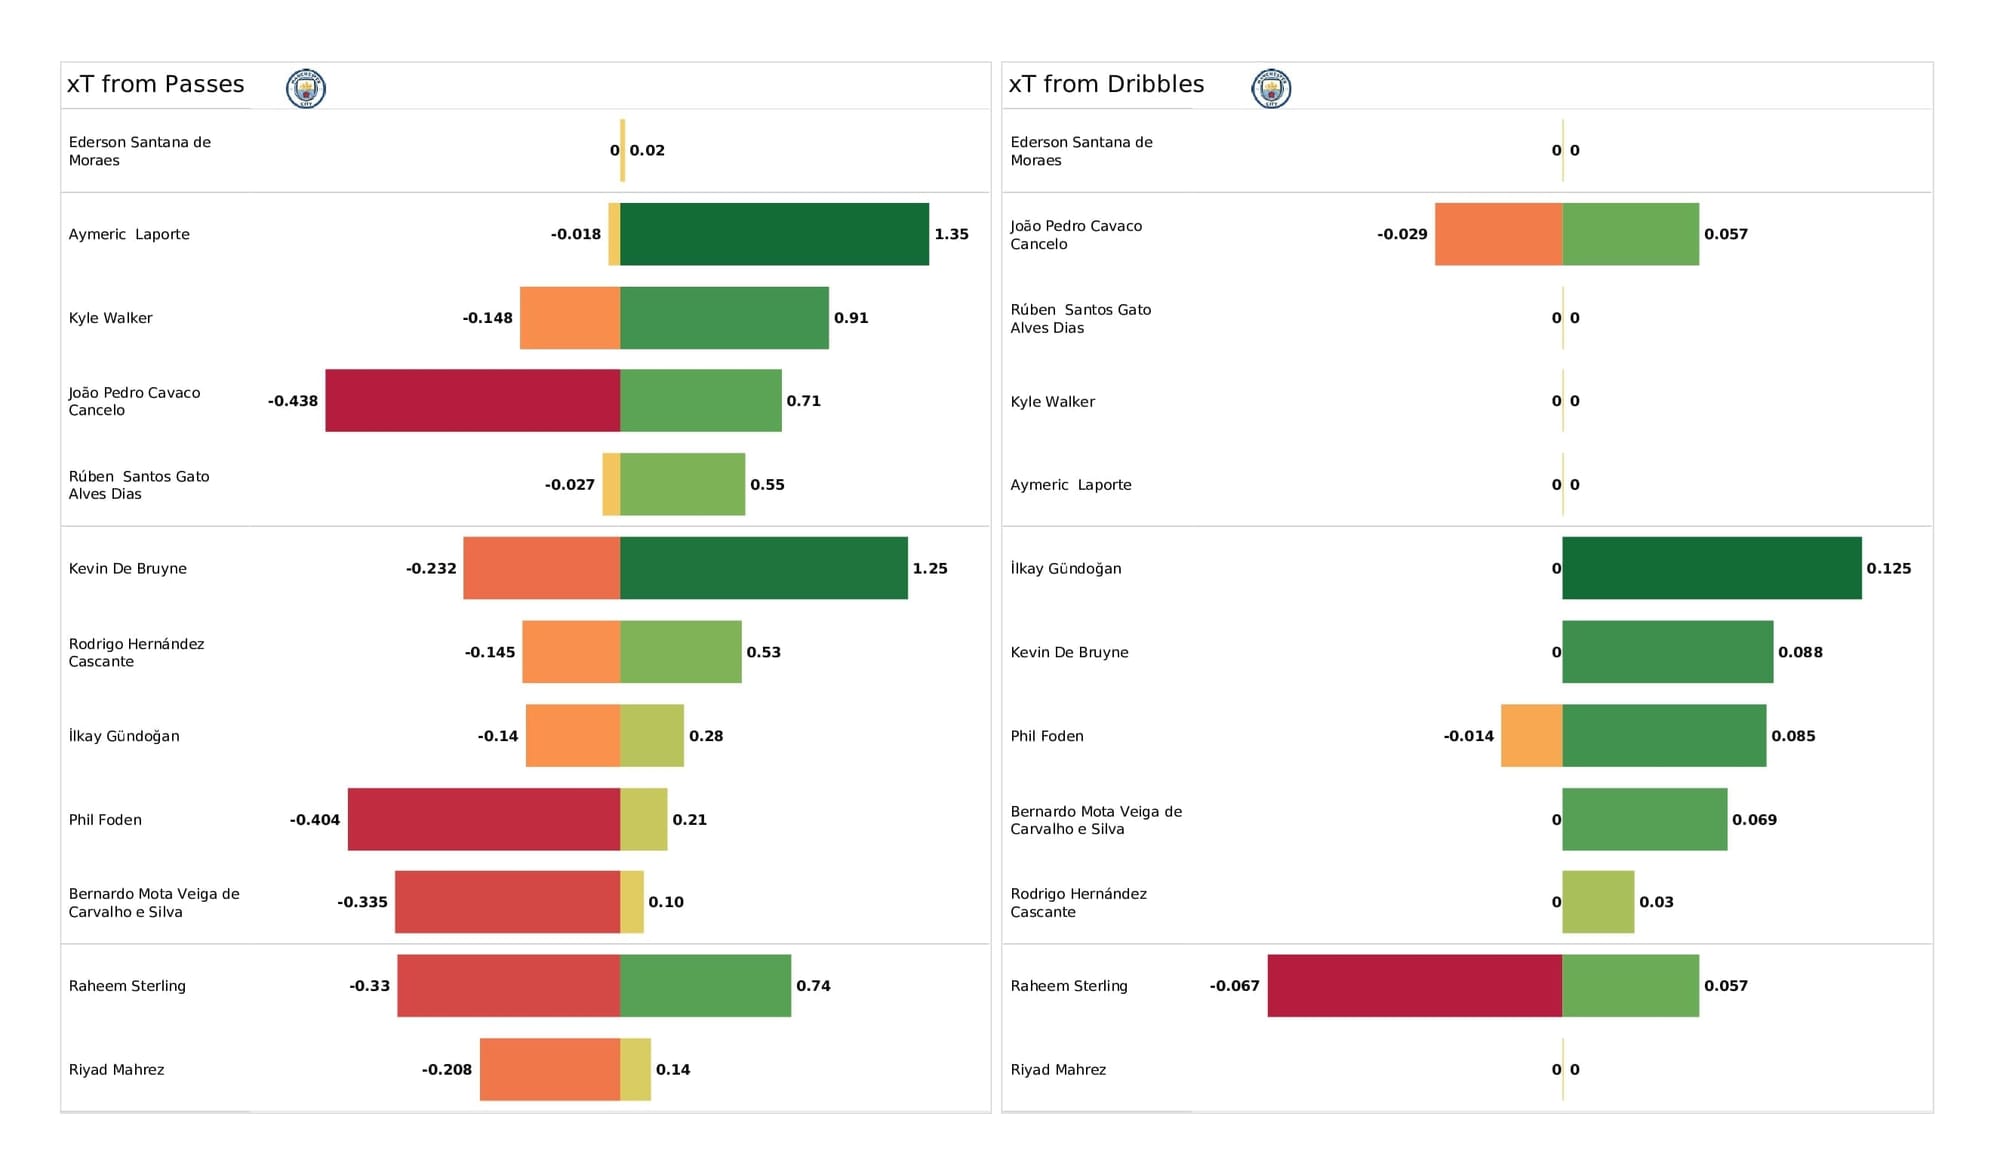
Task: Click Kevin De Bruyne's green 0.088 dribbles bar
Action: tap(1668, 652)
